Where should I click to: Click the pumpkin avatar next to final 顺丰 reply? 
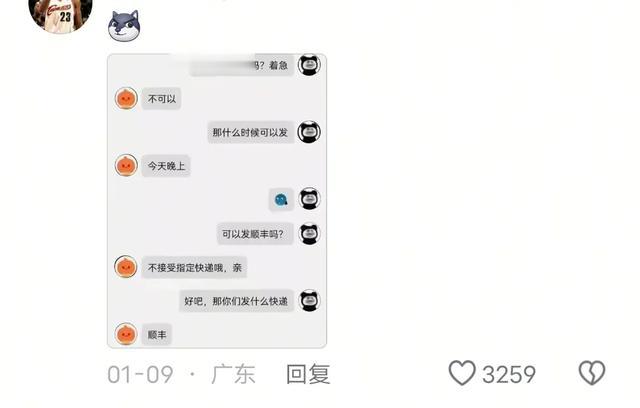pyautogui.click(x=126, y=334)
